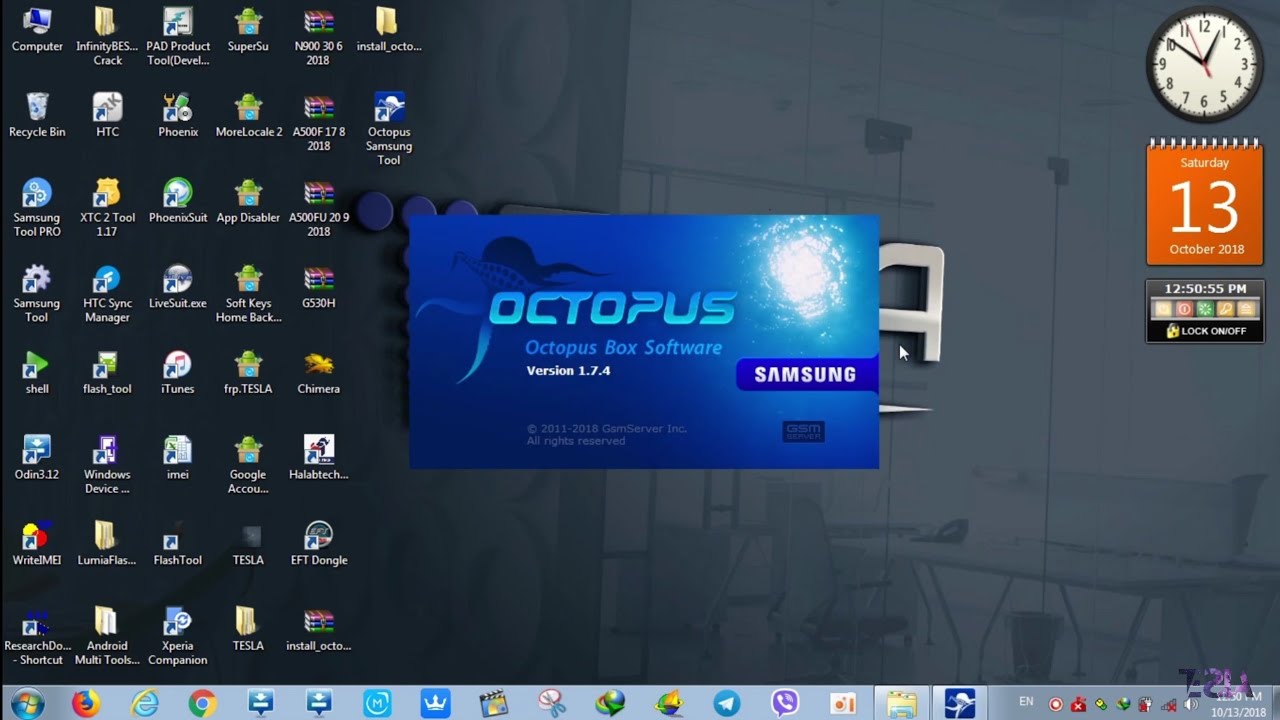This screenshot has width=1280, height=720.
Task: Launch the Chimera shortcut
Action: click(318, 372)
